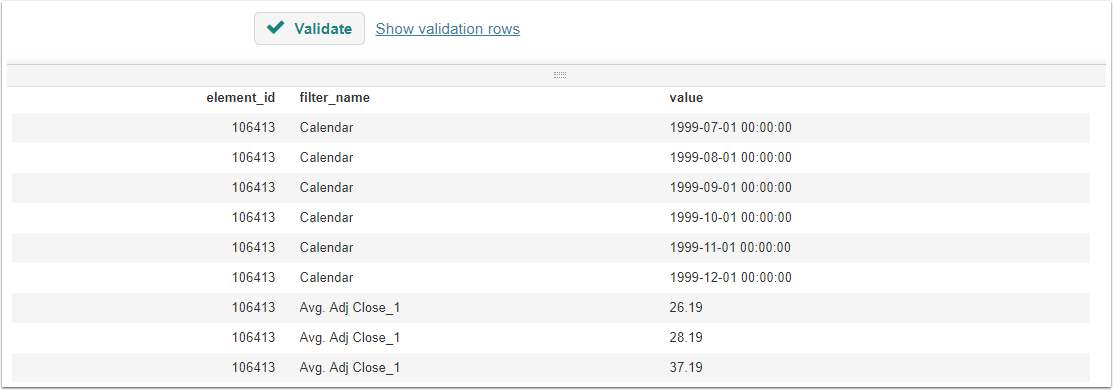Click the green checkmark icon on Validate
The width and height of the screenshot is (1113, 390).
[x=275, y=28]
